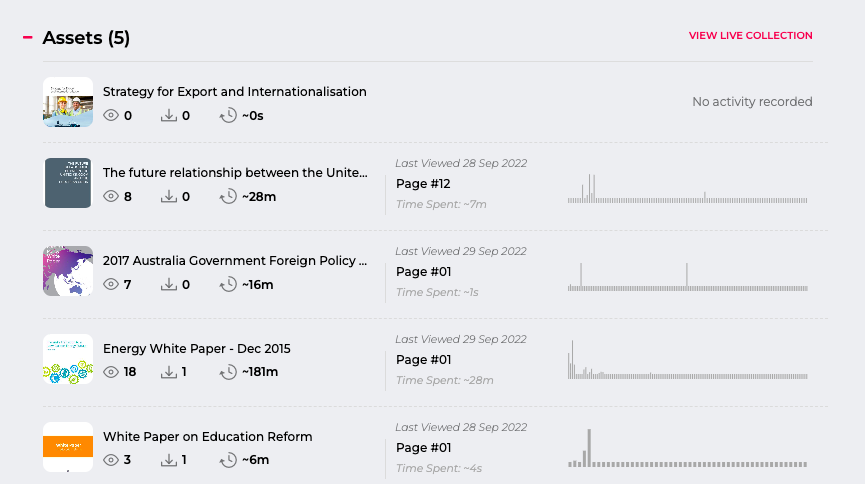Image resolution: width=865 pixels, height=484 pixels.
Task: Open the Strategy for Export and Internationalisation thumbnail
Action: coord(68,102)
